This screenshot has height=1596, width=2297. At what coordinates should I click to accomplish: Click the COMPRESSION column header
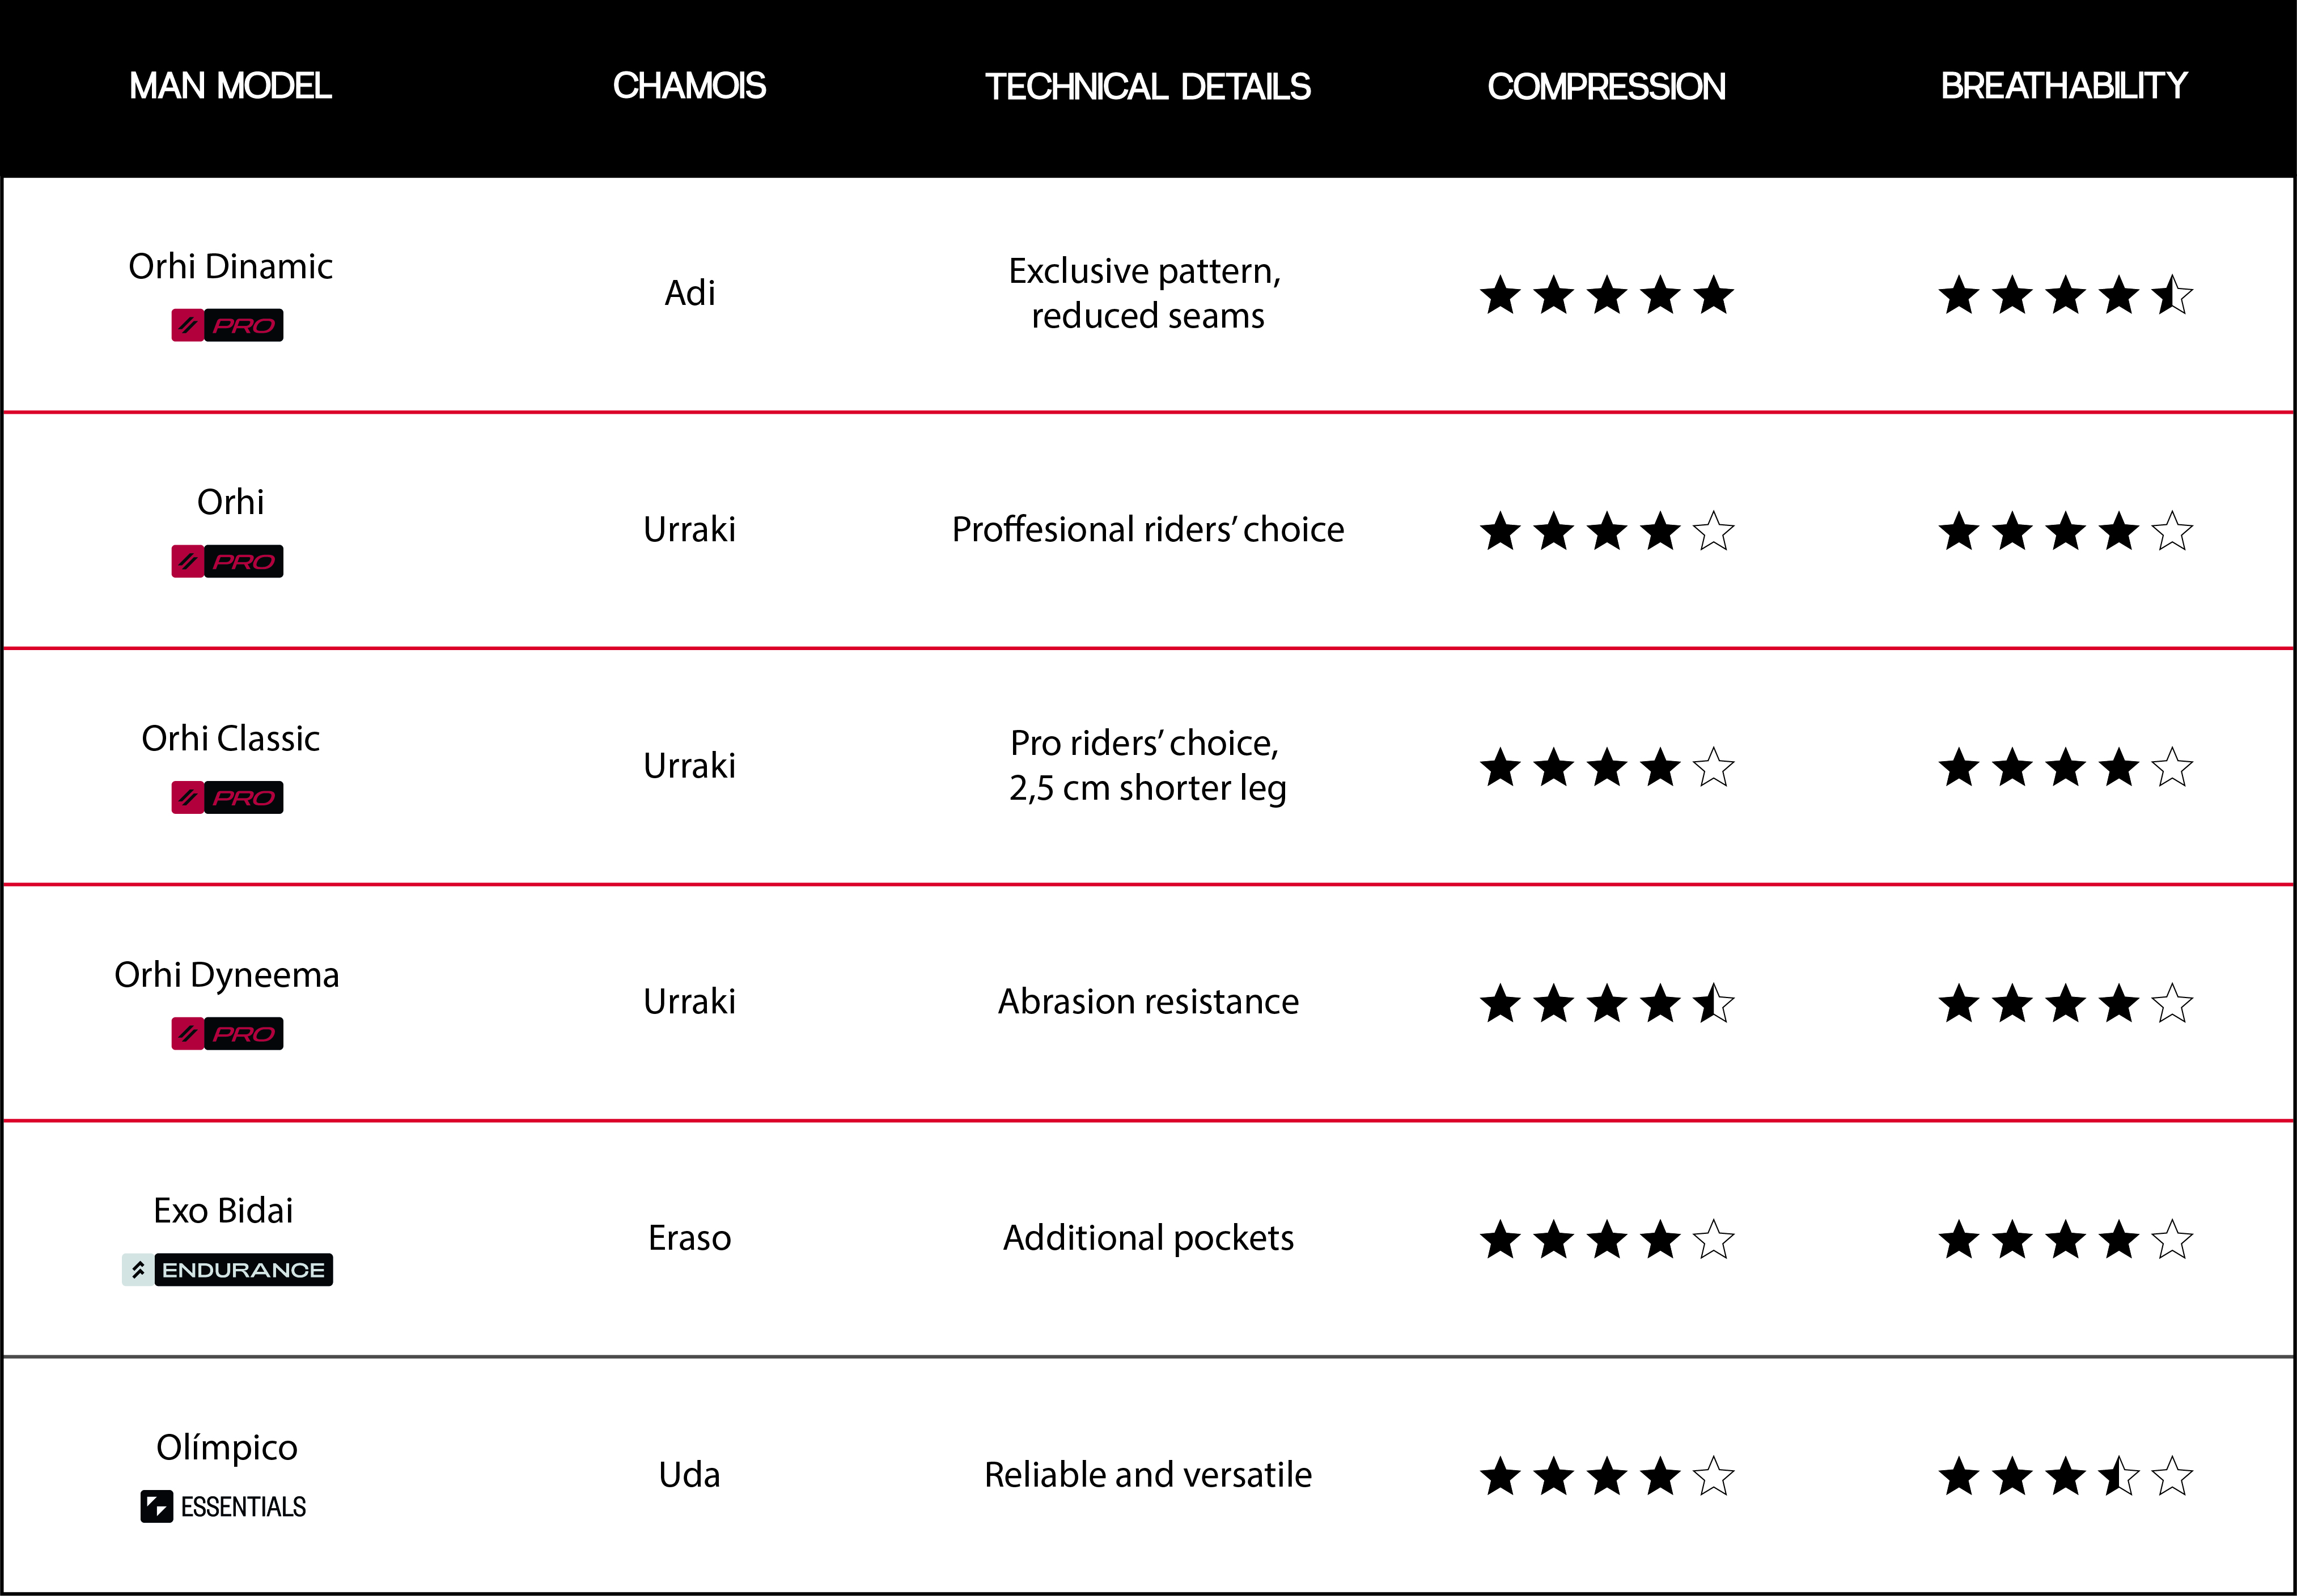1606,87
